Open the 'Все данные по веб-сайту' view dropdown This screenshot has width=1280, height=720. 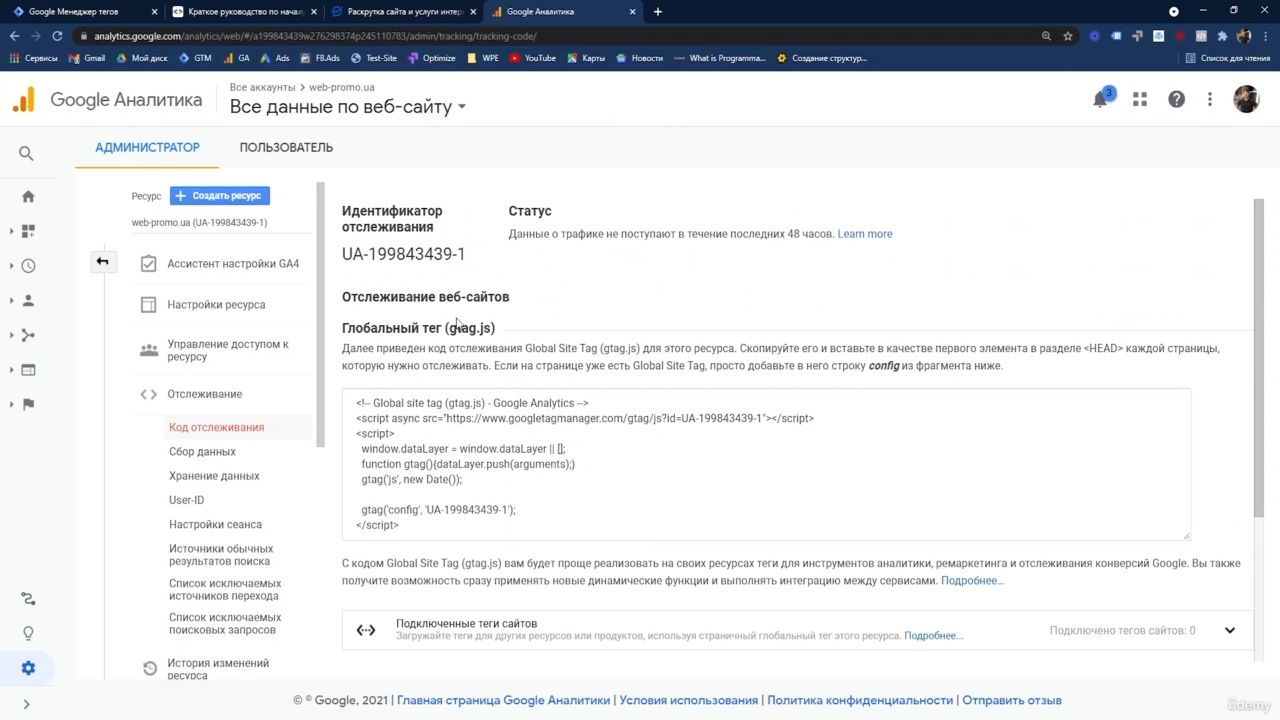348,107
